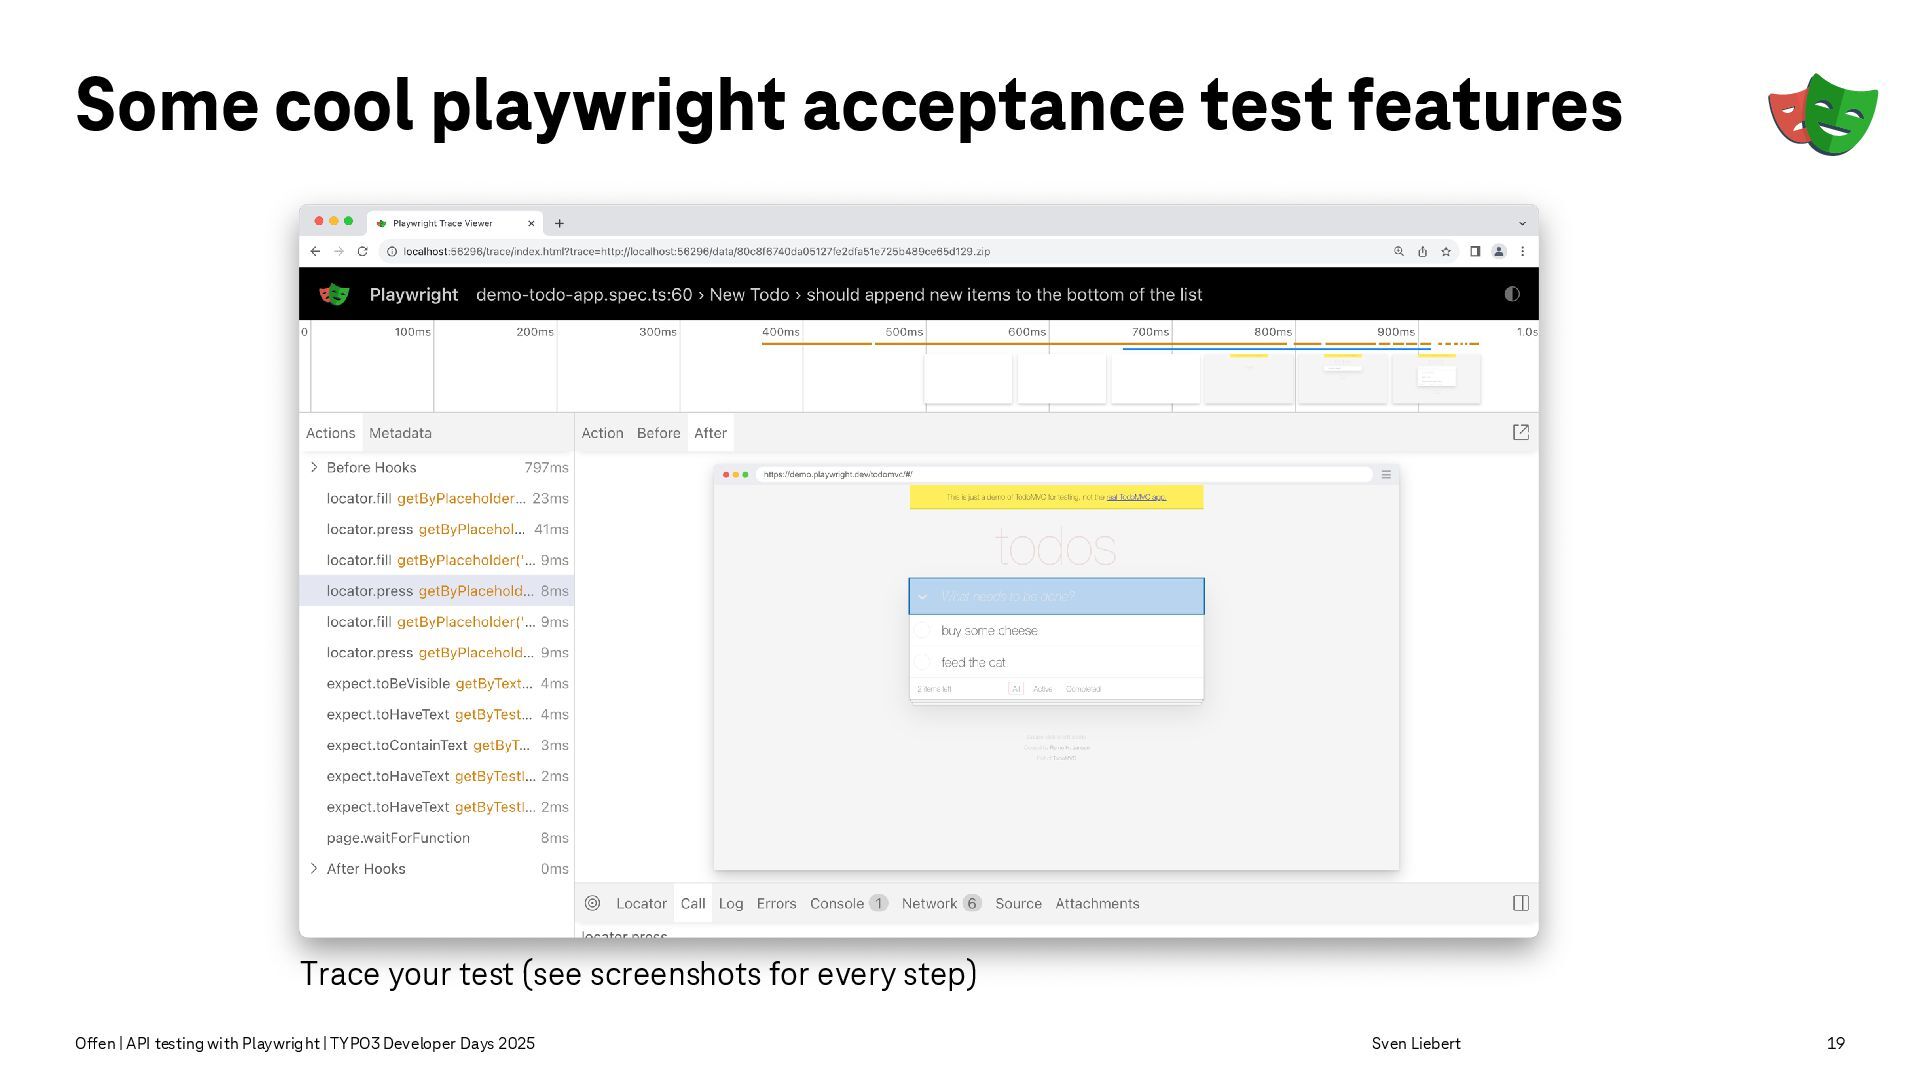Select the After snapshot tab

pos(710,433)
